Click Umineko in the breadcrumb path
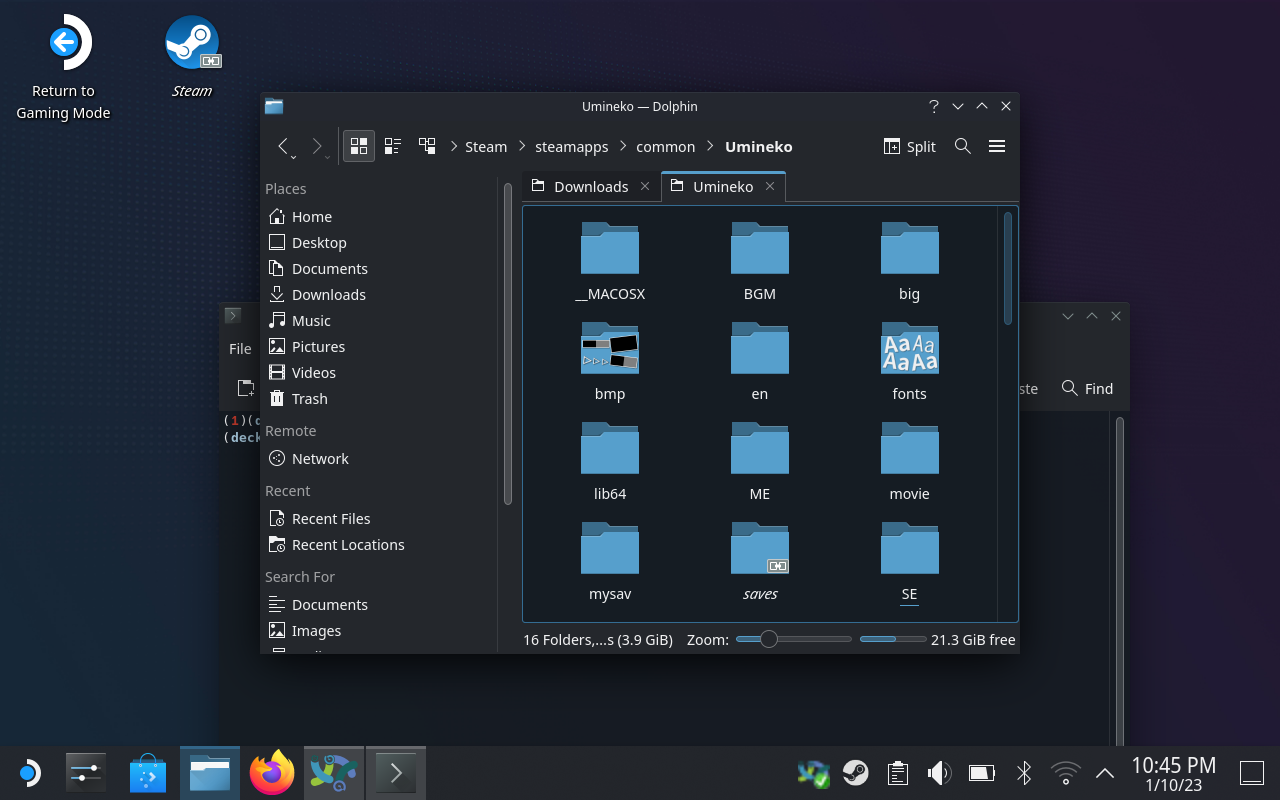 coord(759,146)
